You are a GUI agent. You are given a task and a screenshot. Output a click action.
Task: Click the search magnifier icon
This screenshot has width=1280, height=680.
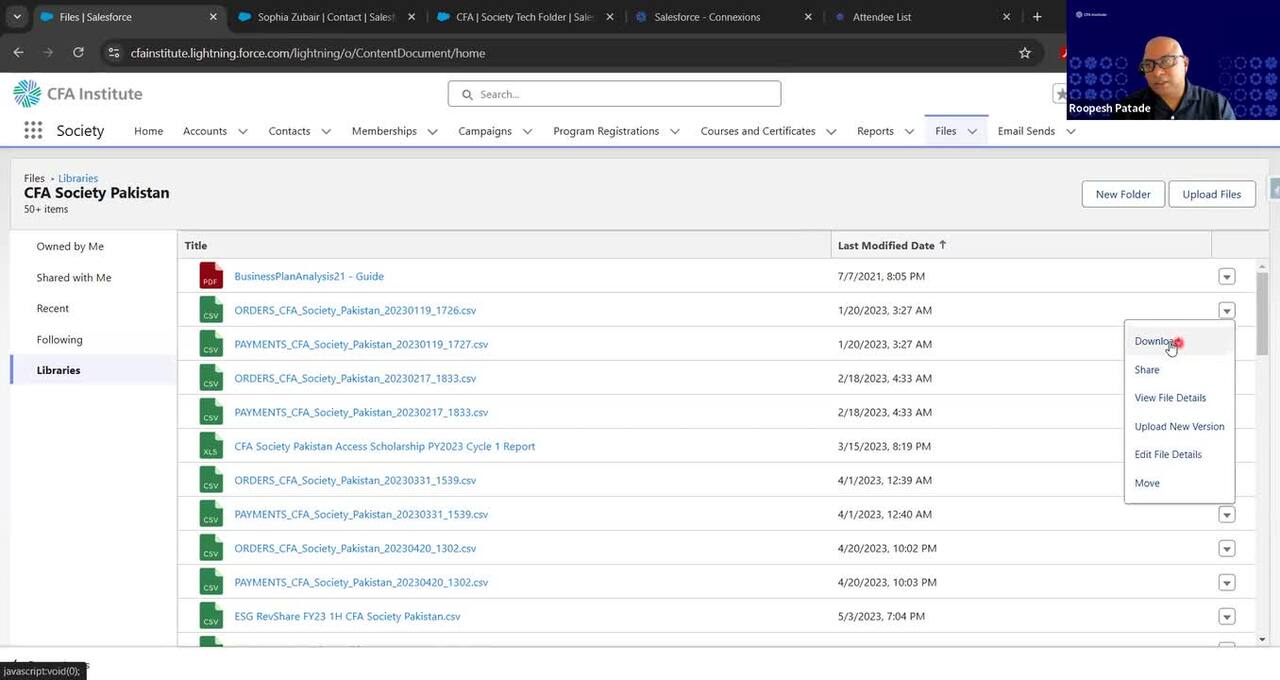click(467, 94)
